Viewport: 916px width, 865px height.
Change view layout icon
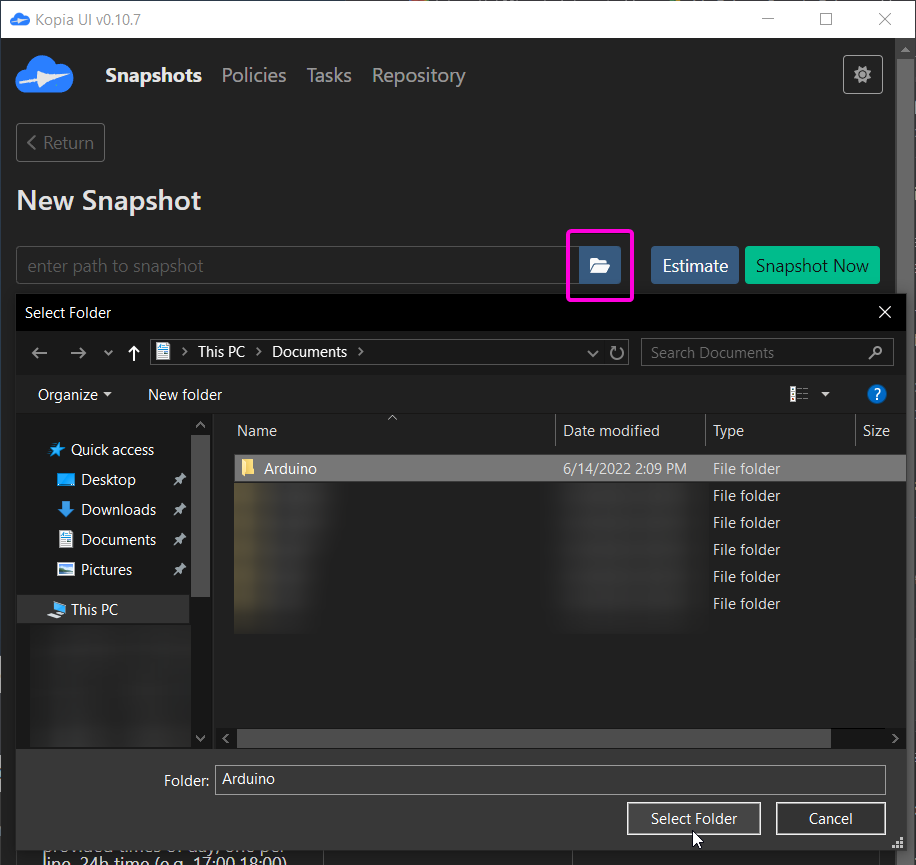799,394
